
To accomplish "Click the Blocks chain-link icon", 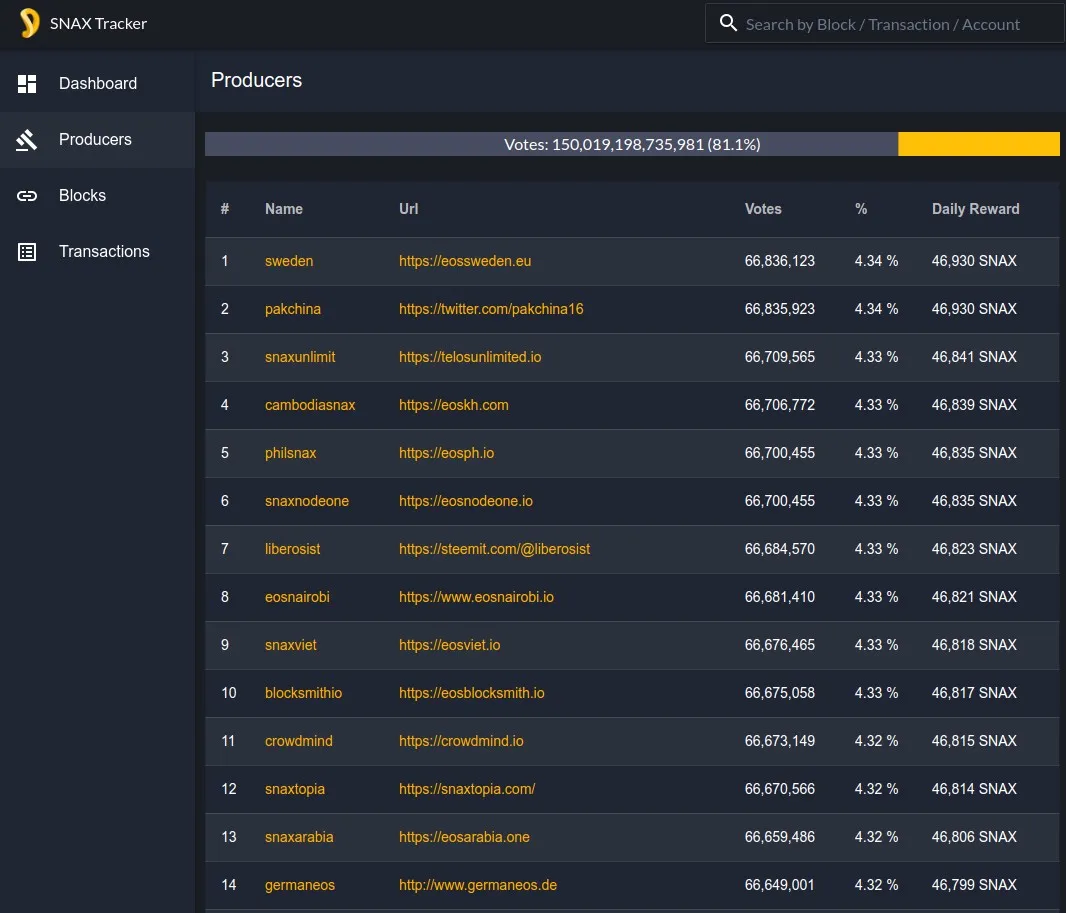I will pos(27,196).
